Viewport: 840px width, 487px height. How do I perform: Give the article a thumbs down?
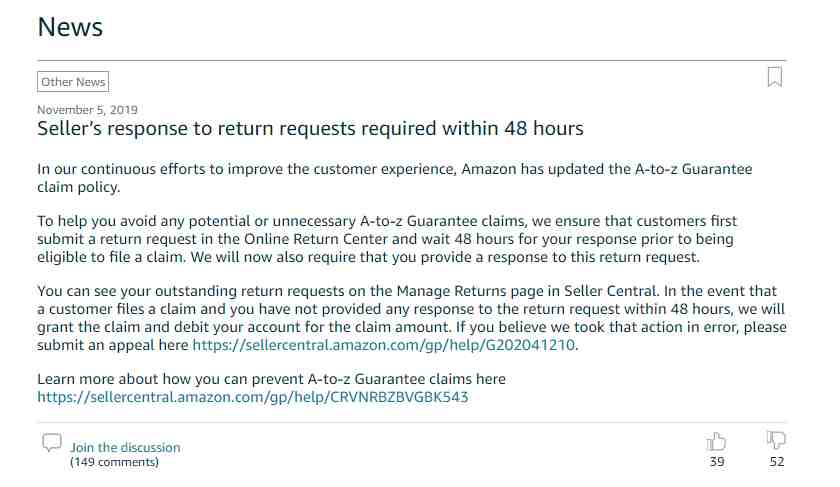(776, 440)
